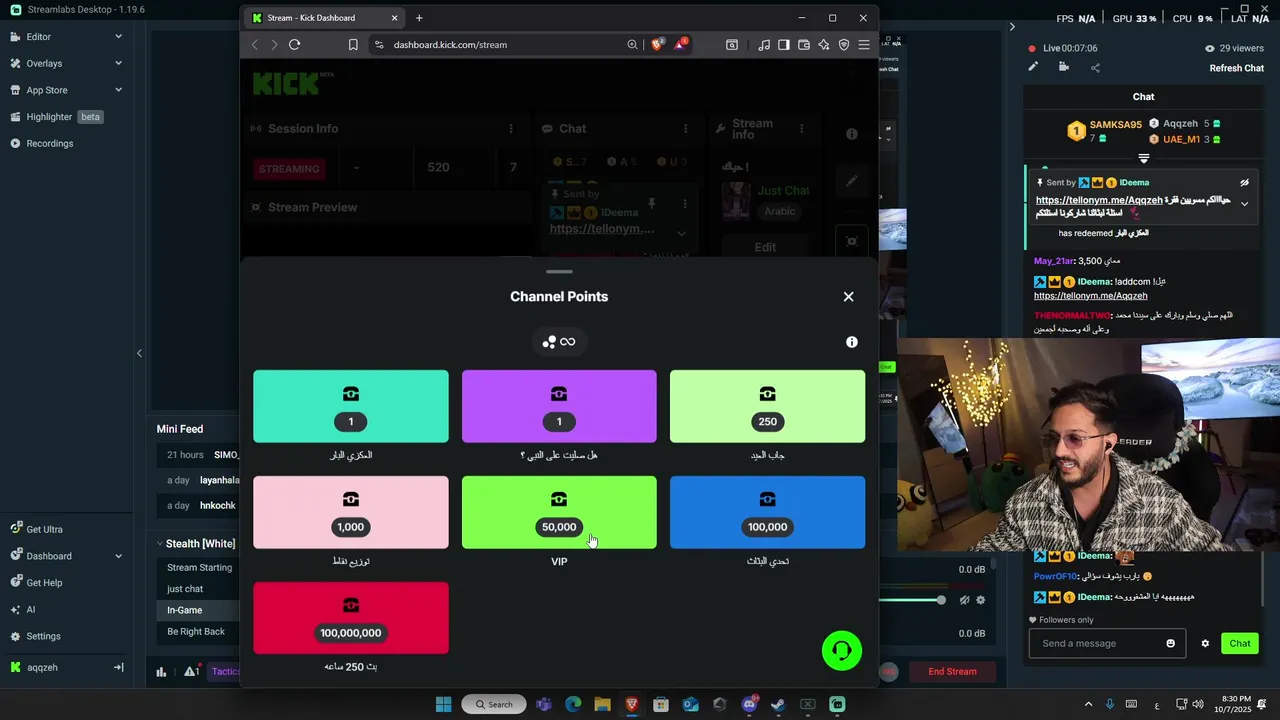Open the warning alert icon in Streamlabs footer

191,671
